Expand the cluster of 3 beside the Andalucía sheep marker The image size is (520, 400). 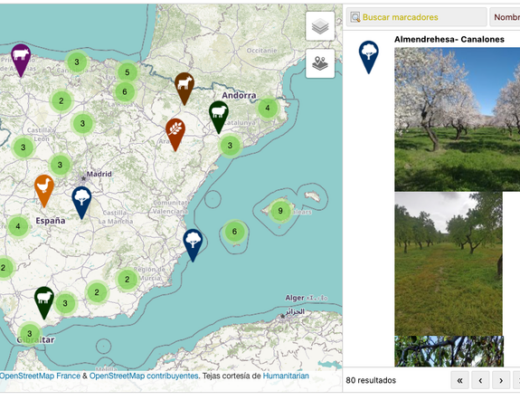tap(65, 303)
